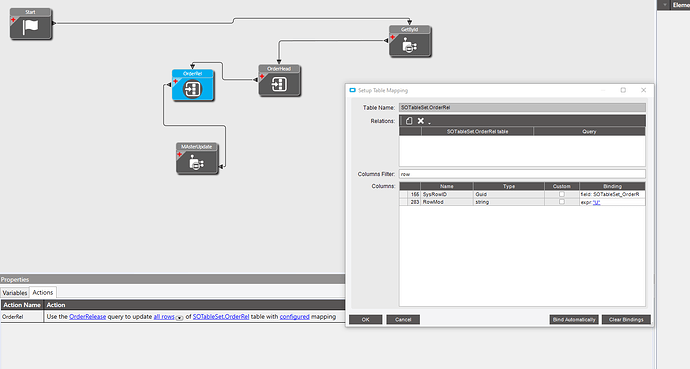Click the "U" expression link in Binding
The width and height of the screenshot is (690, 369).
click(x=596, y=202)
